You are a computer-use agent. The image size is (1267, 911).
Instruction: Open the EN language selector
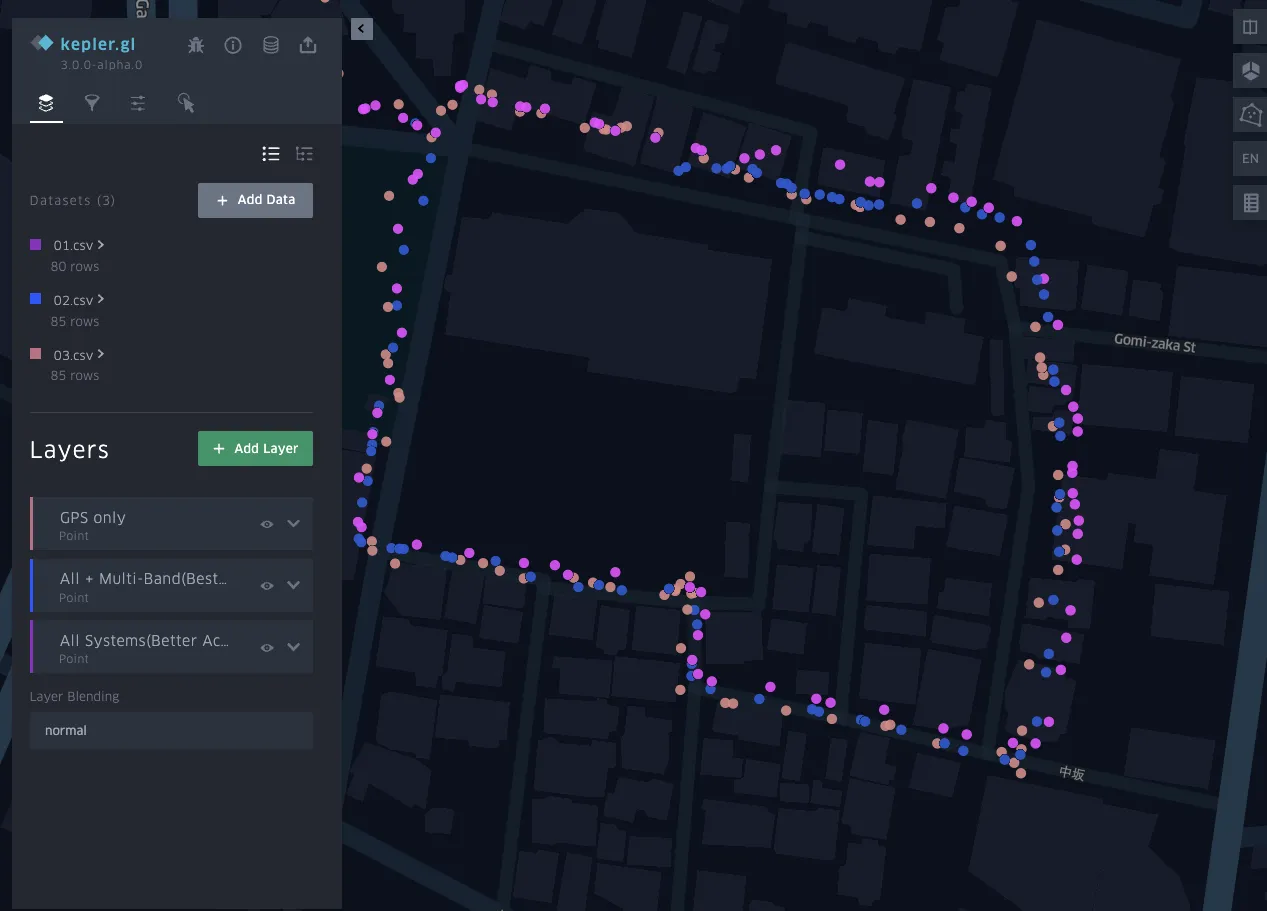[1250, 159]
